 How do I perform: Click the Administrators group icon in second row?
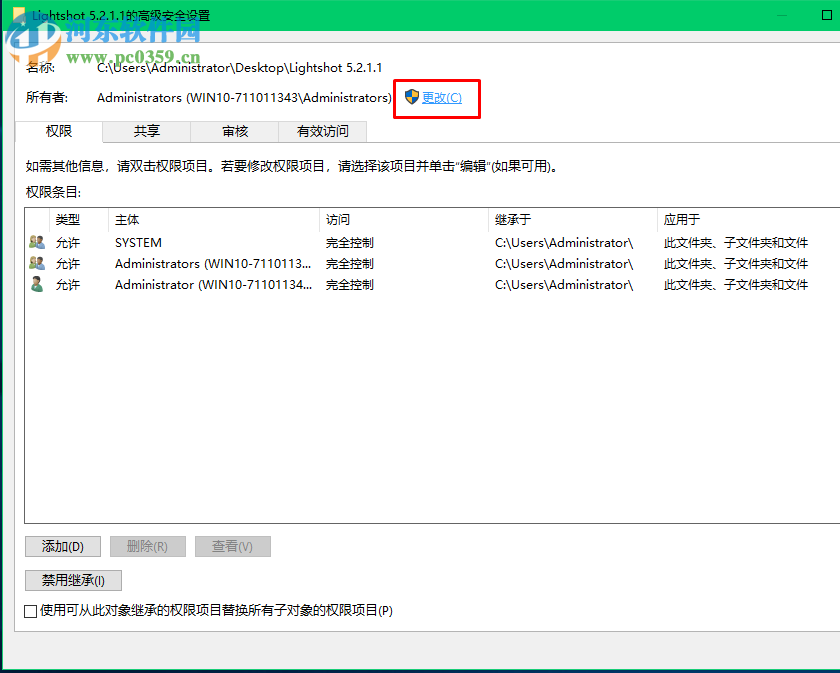(33, 263)
